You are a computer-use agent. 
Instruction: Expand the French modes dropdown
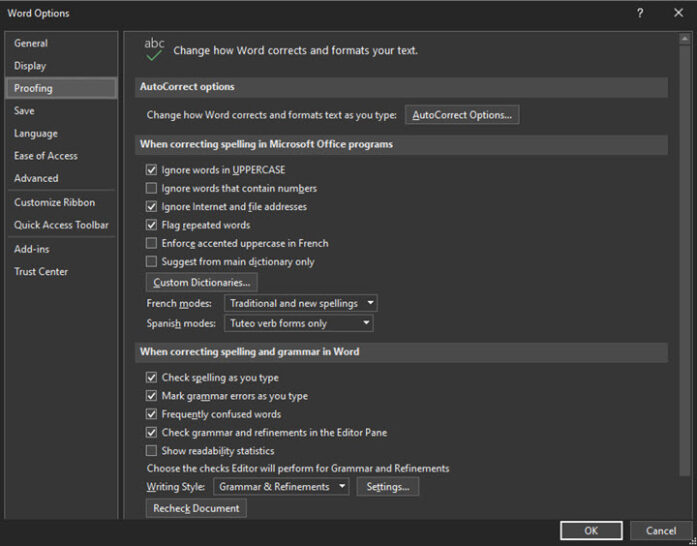coord(301,303)
